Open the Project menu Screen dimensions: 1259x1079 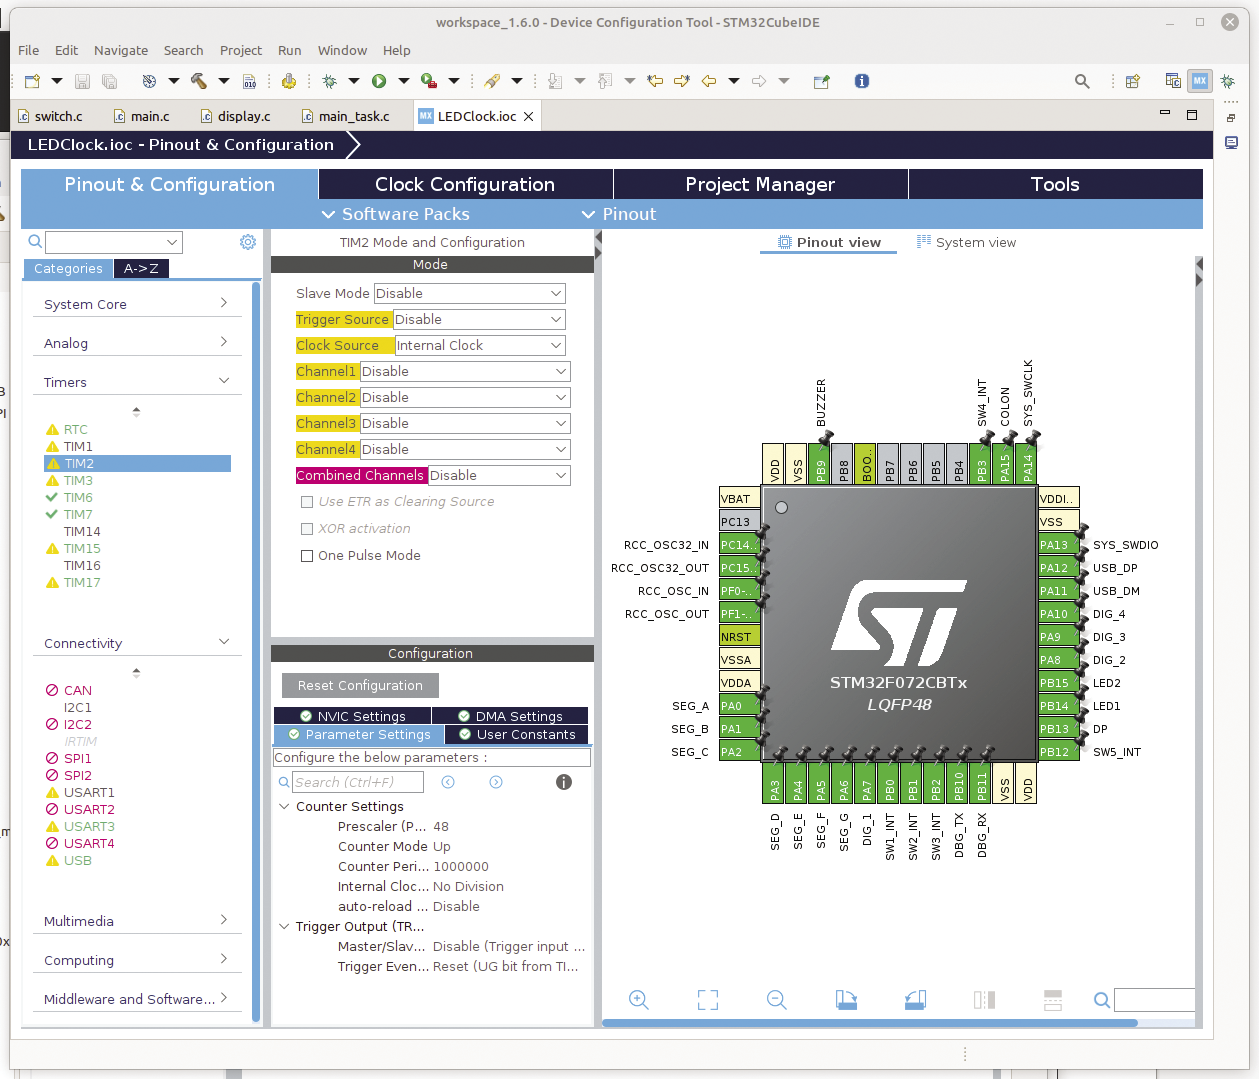tap(241, 50)
